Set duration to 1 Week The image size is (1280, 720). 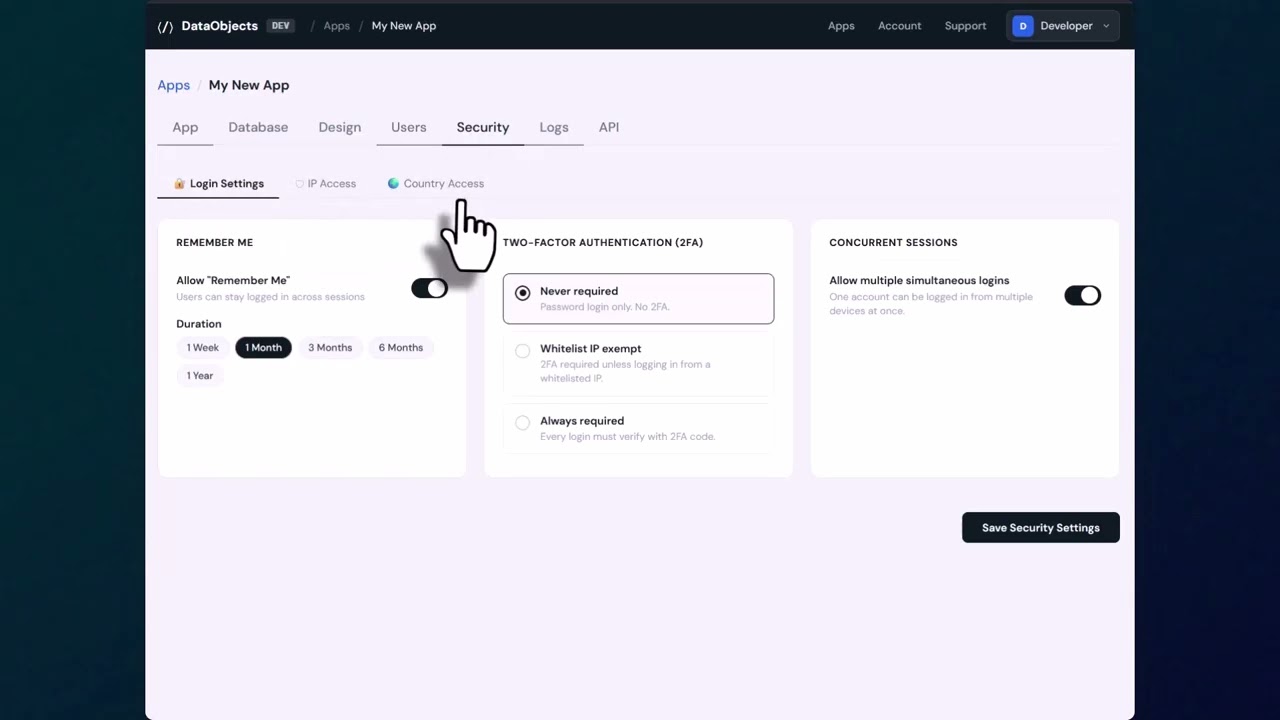click(203, 348)
